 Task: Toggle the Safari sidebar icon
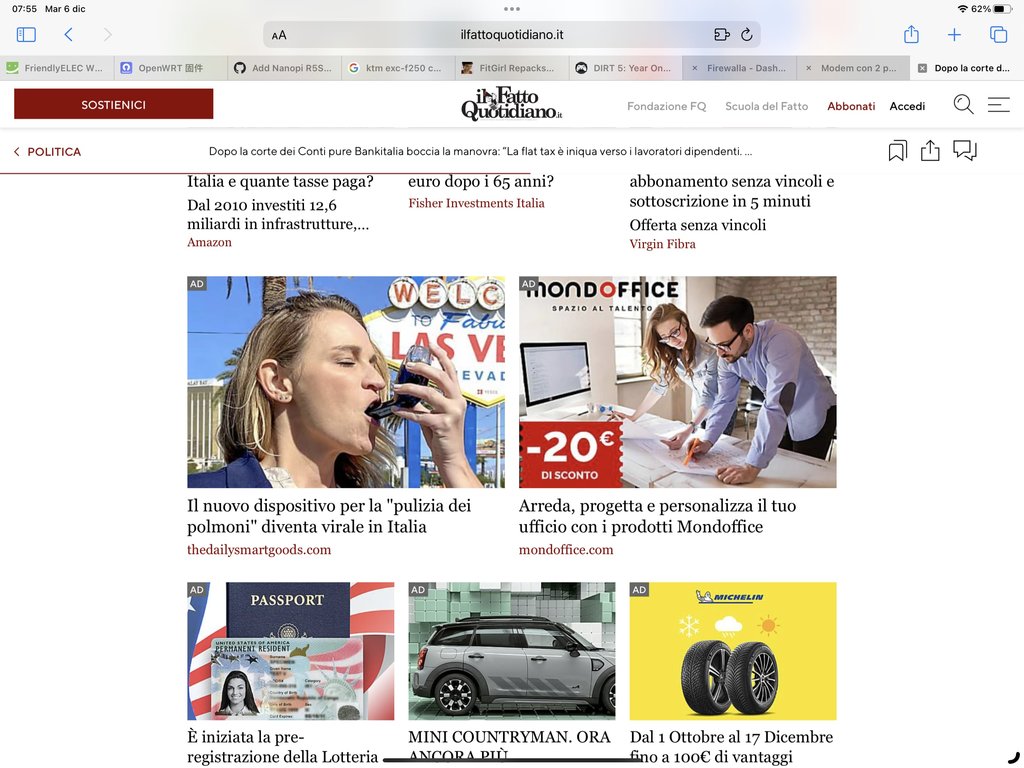[x=26, y=35]
